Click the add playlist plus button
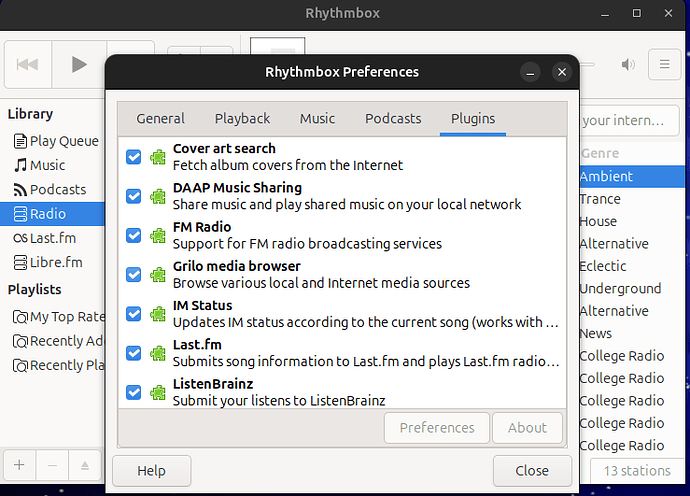The width and height of the screenshot is (690, 496). [19, 465]
